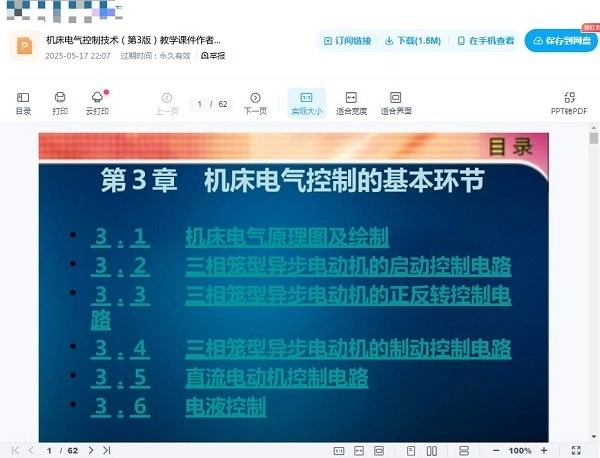This screenshot has height=458, width=600.
Task: Open the 目录 table of contents panel
Action: click(23, 102)
